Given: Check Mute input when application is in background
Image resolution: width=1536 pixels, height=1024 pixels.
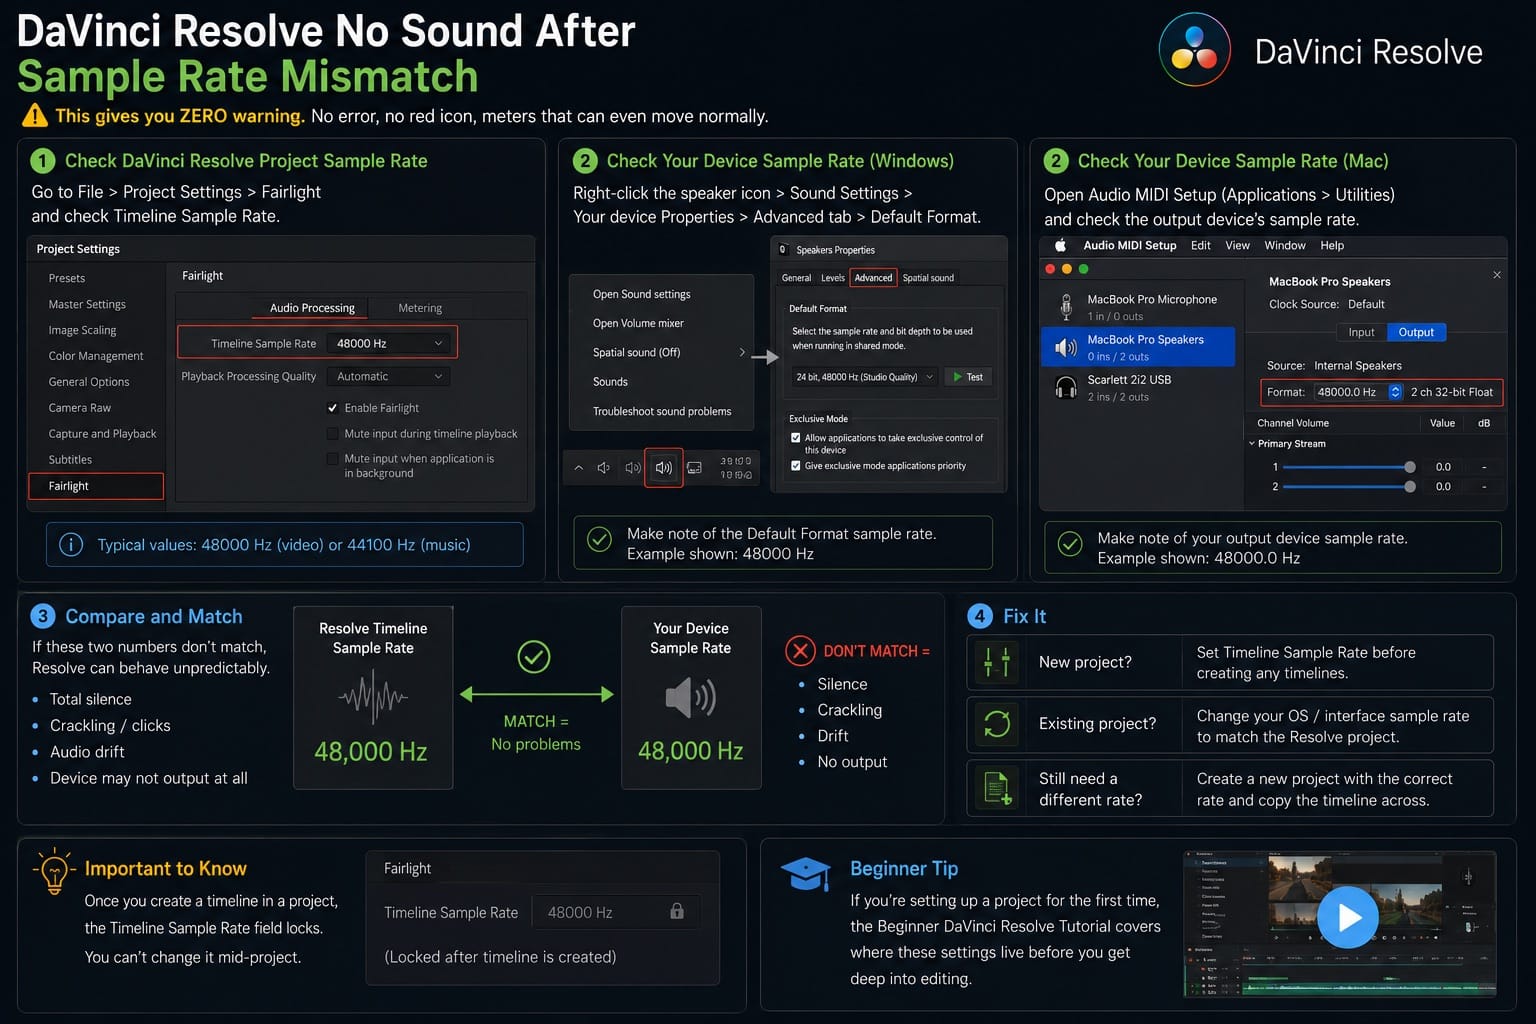Looking at the screenshot, I should [x=332, y=459].
